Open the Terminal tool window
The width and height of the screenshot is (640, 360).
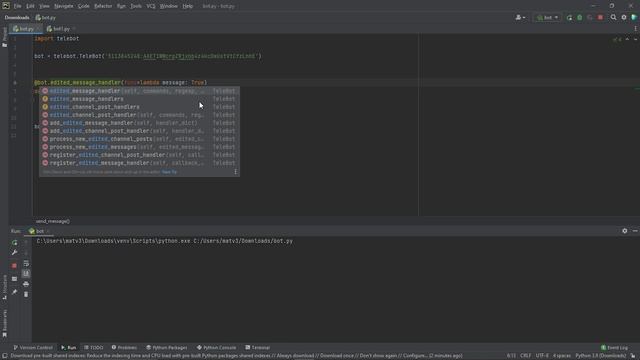click(x=258, y=348)
